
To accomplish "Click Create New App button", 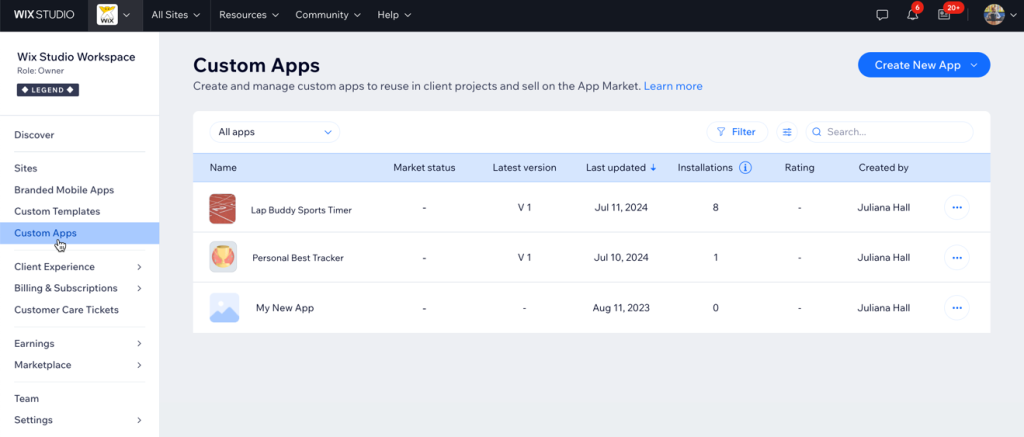I will click(x=924, y=65).
